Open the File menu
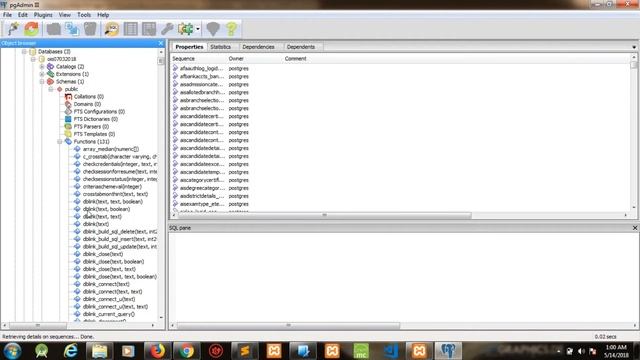Image resolution: width=640 pixels, height=360 pixels. tap(7, 15)
